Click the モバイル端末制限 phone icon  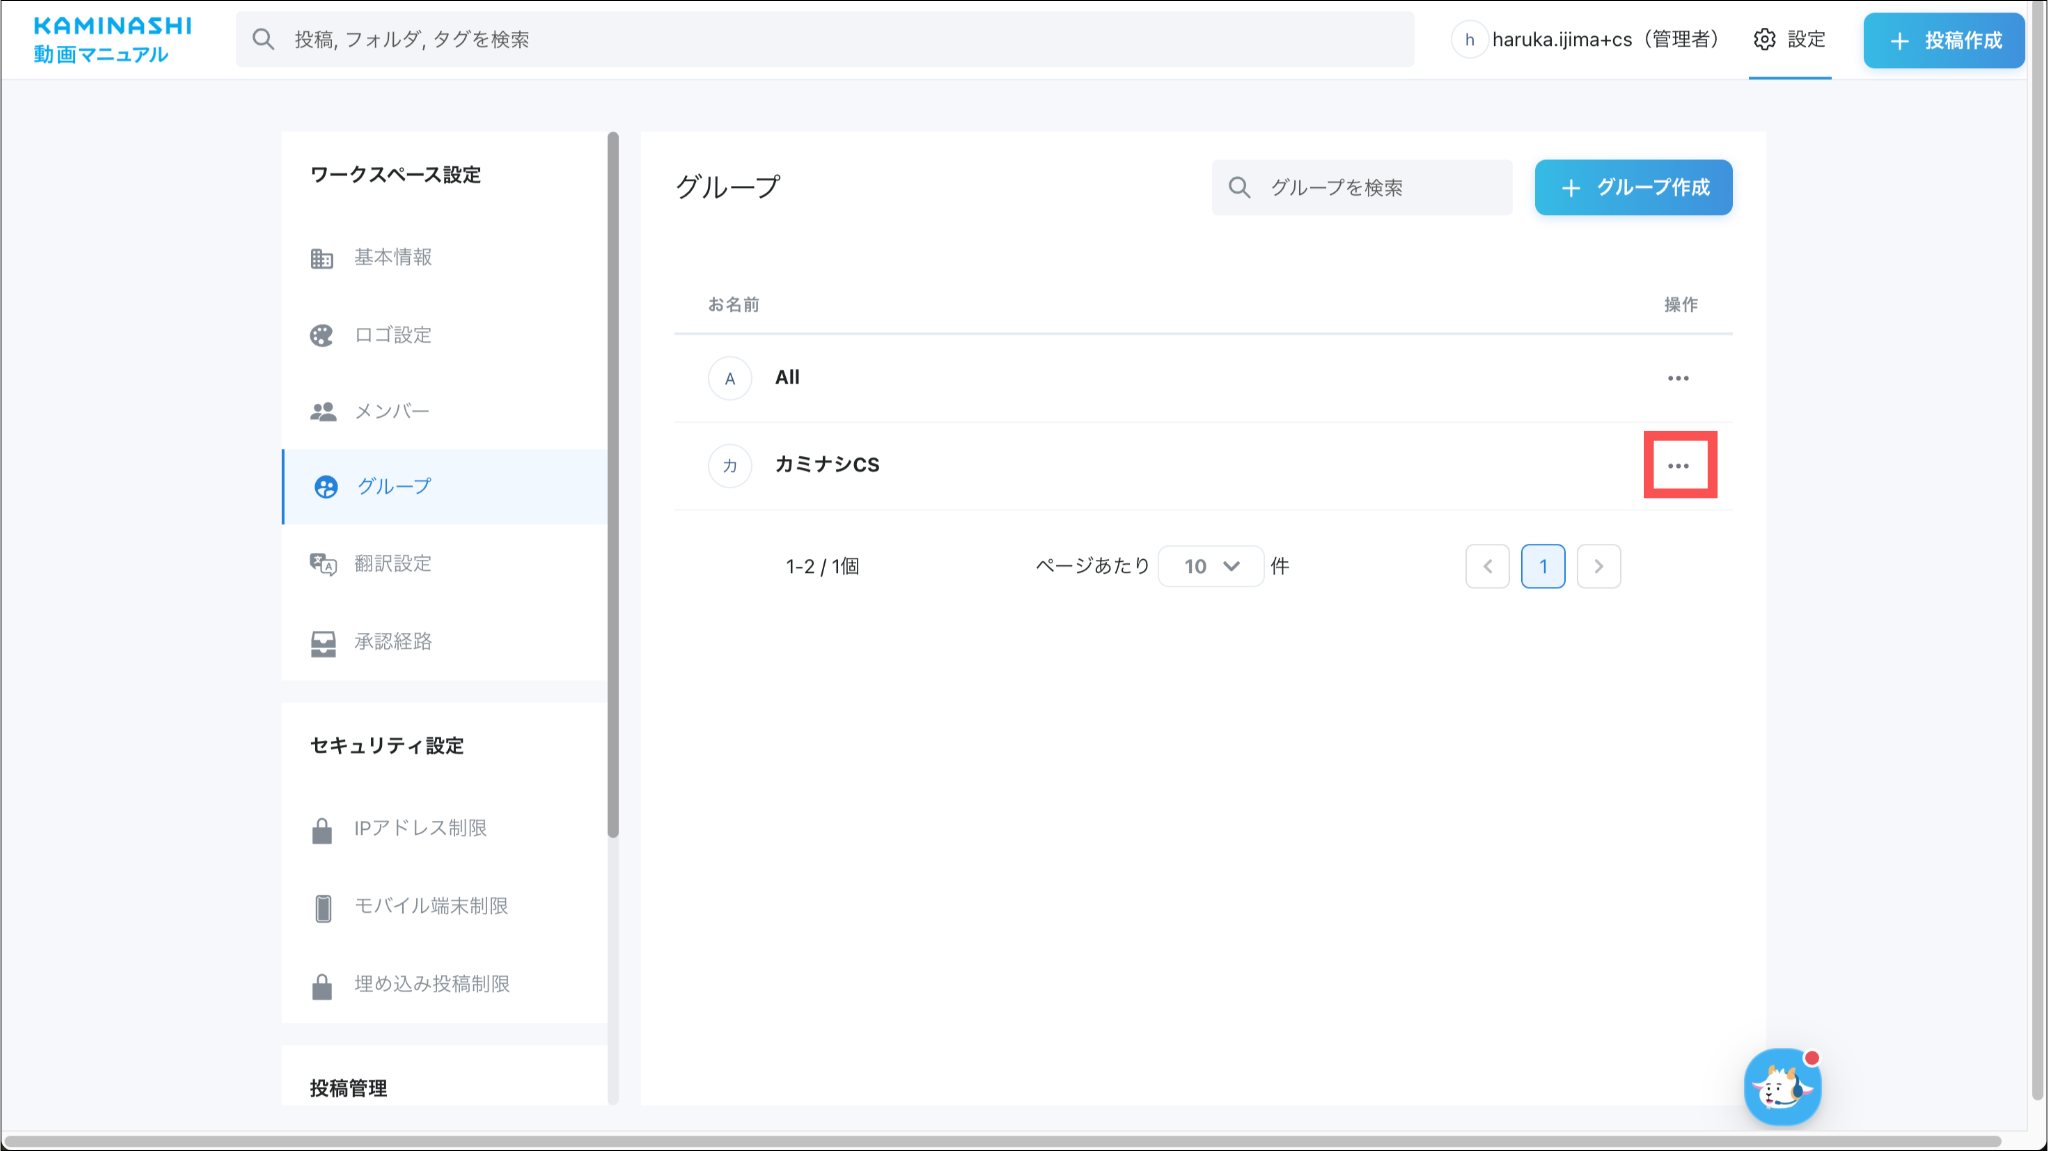tap(322, 907)
